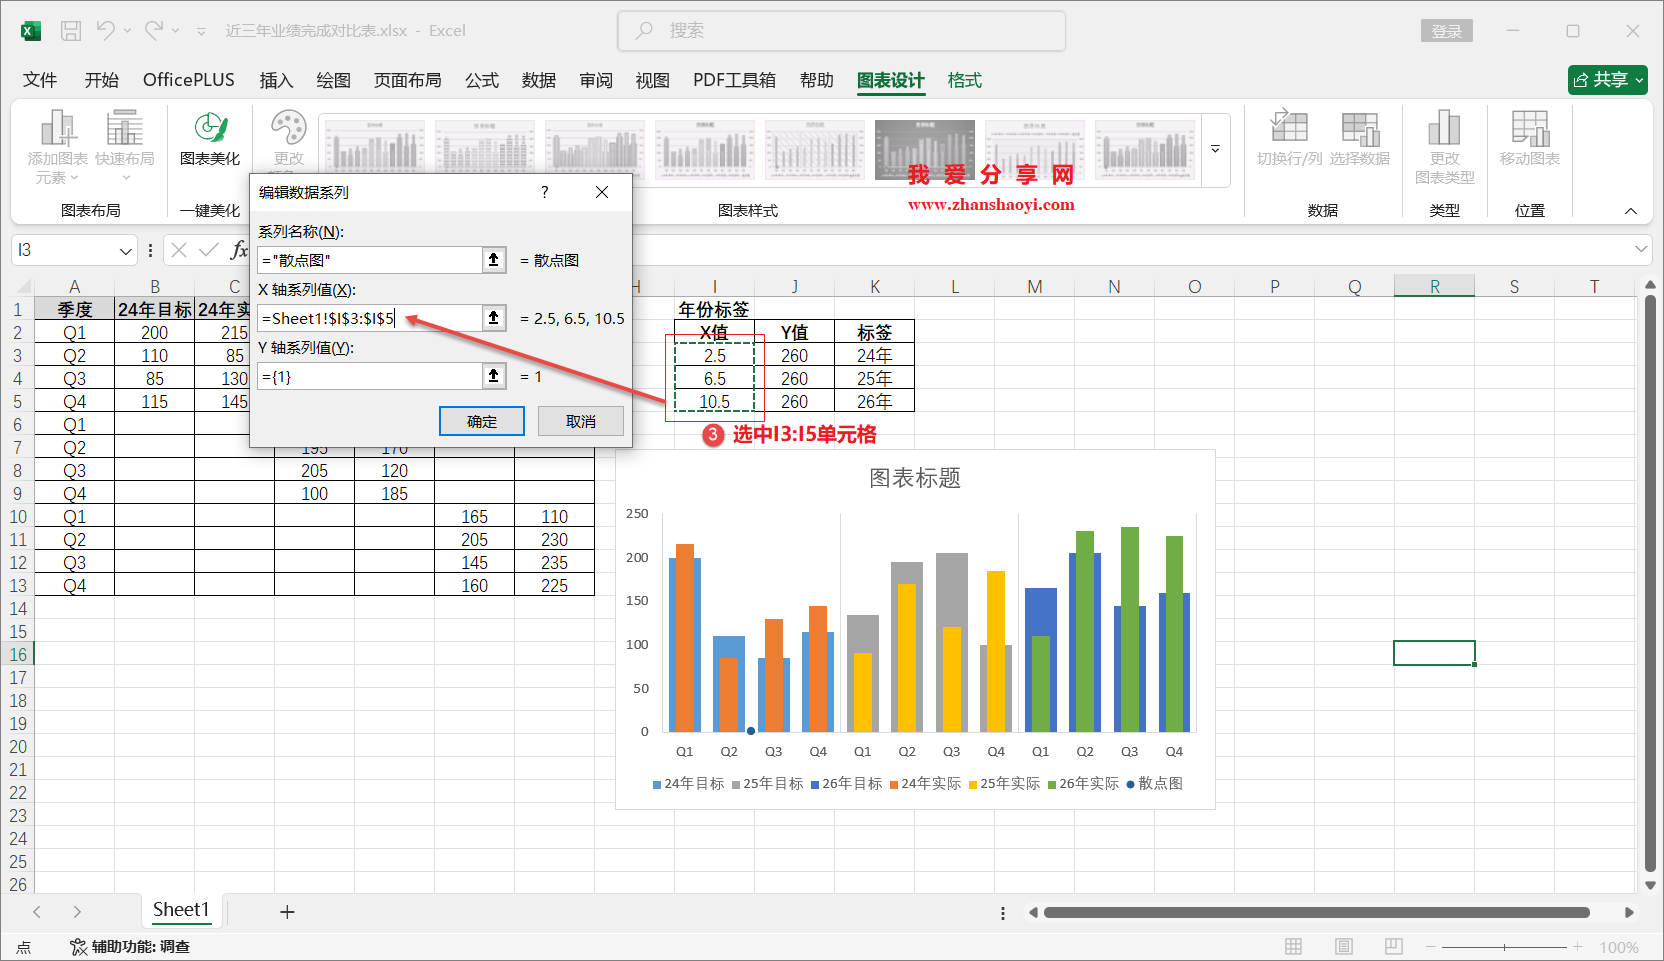Select the Sheet1 worksheet tab
Screen dimensions: 1664x961
[181, 910]
